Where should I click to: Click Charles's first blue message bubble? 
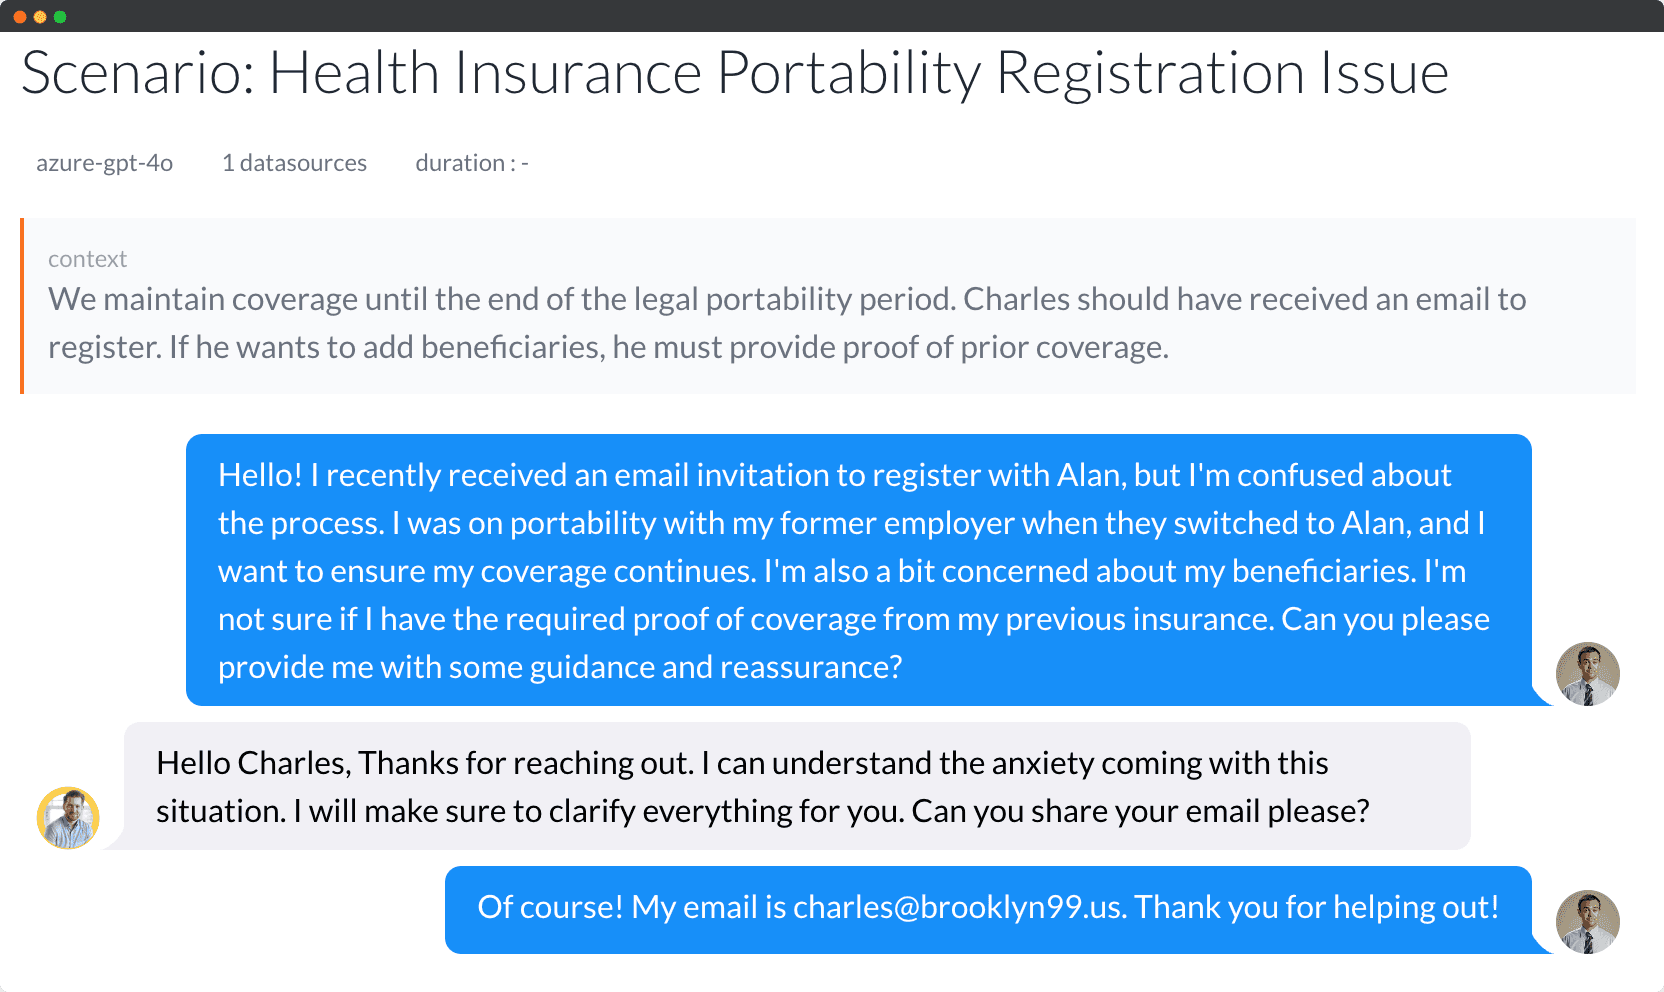click(859, 570)
